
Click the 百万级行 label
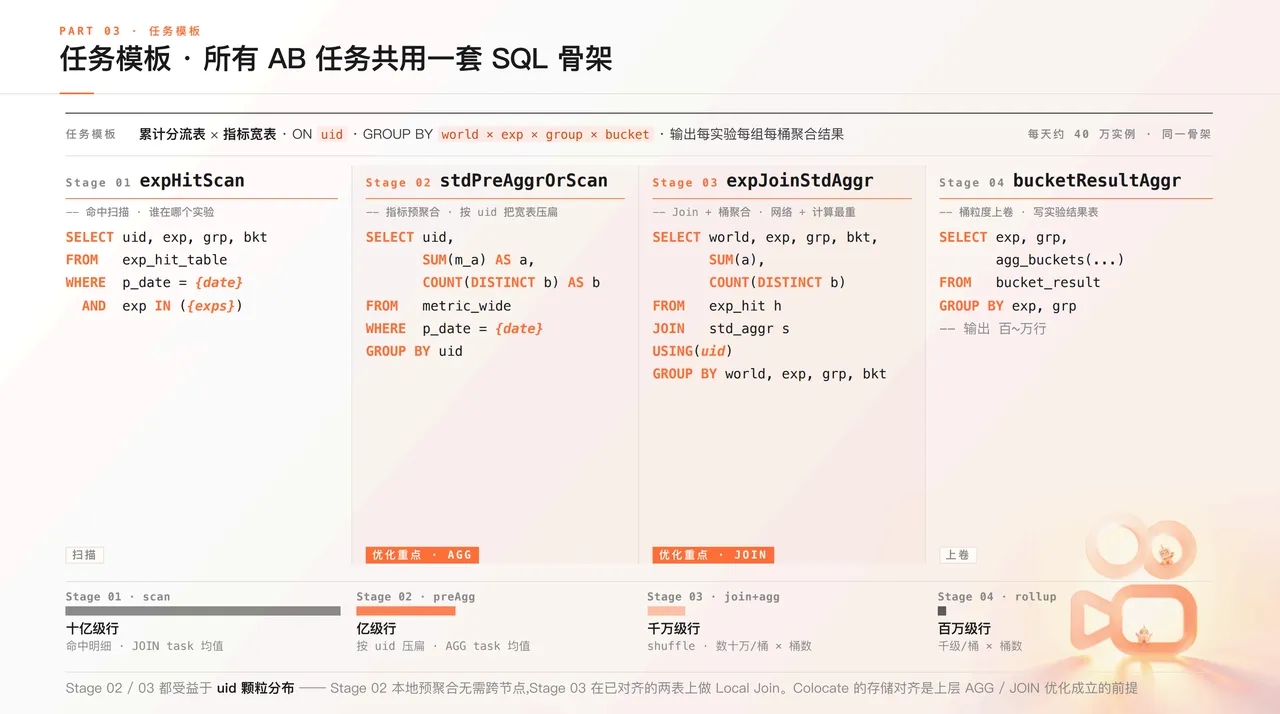pos(964,629)
